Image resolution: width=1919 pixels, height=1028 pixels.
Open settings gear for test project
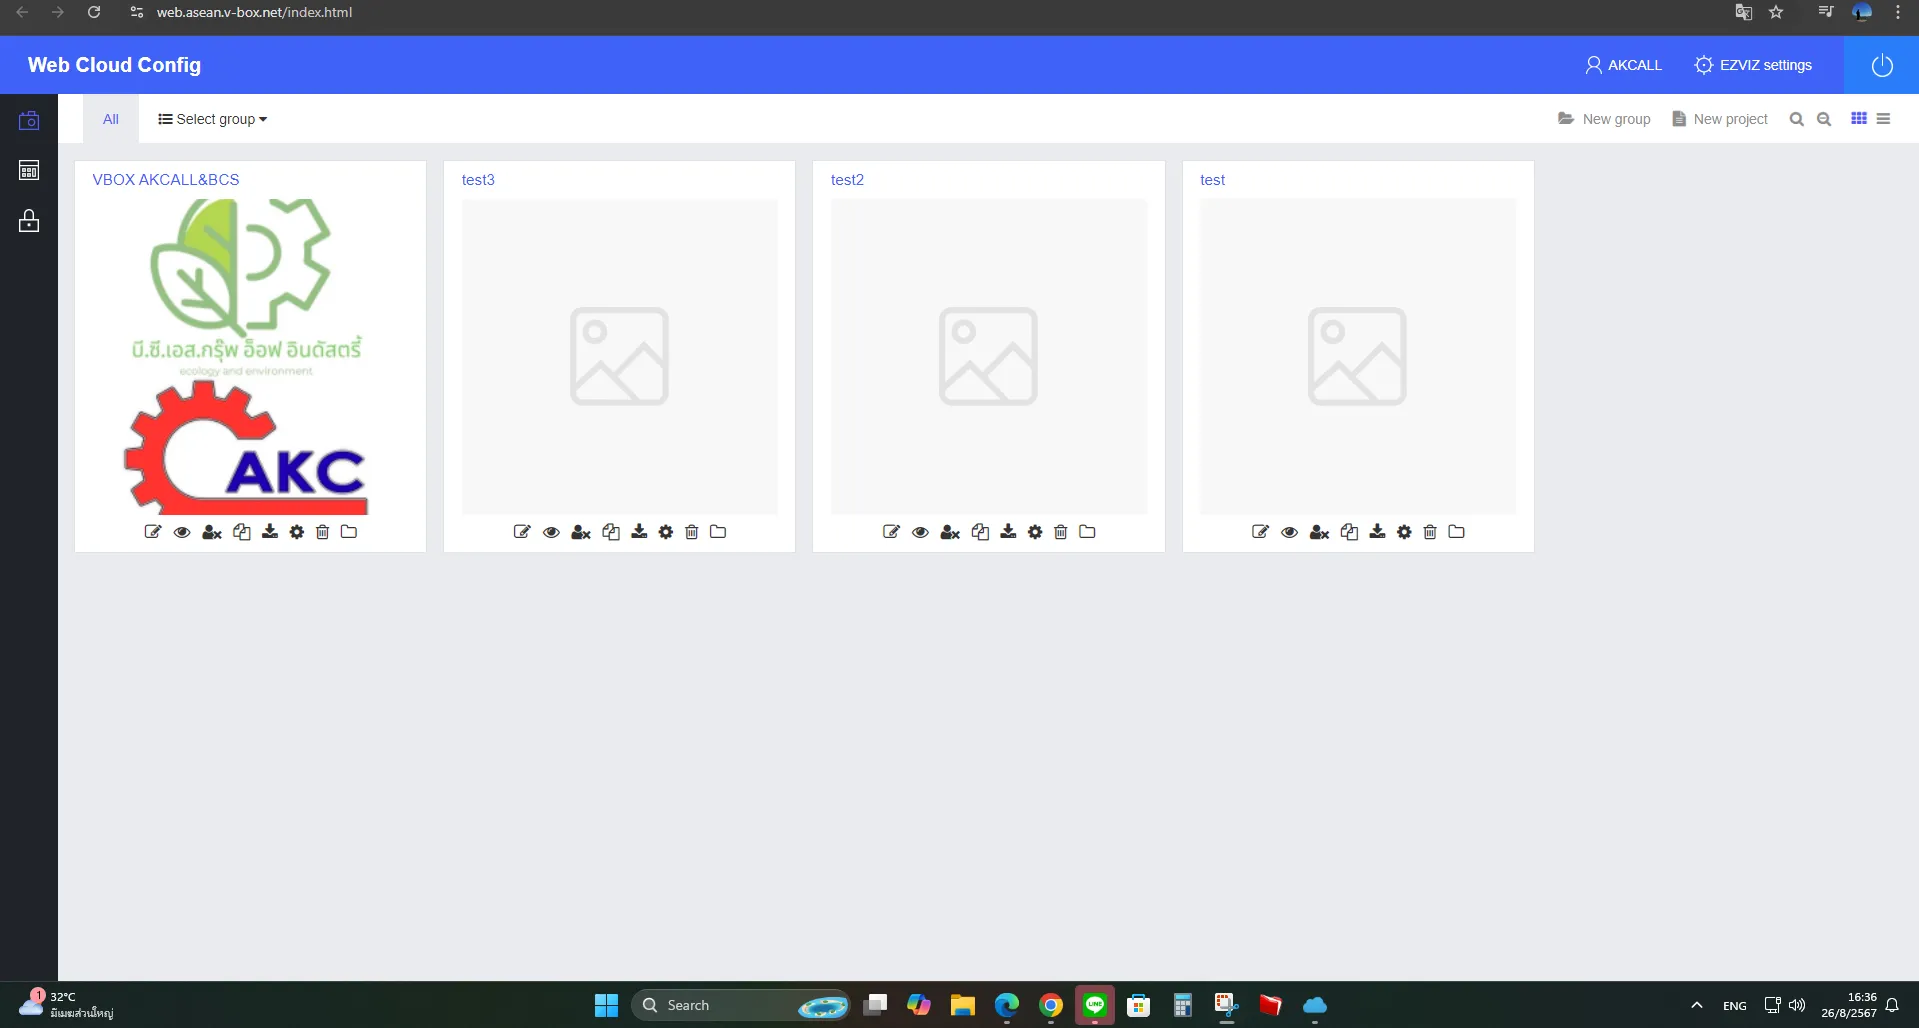click(x=1404, y=532)
